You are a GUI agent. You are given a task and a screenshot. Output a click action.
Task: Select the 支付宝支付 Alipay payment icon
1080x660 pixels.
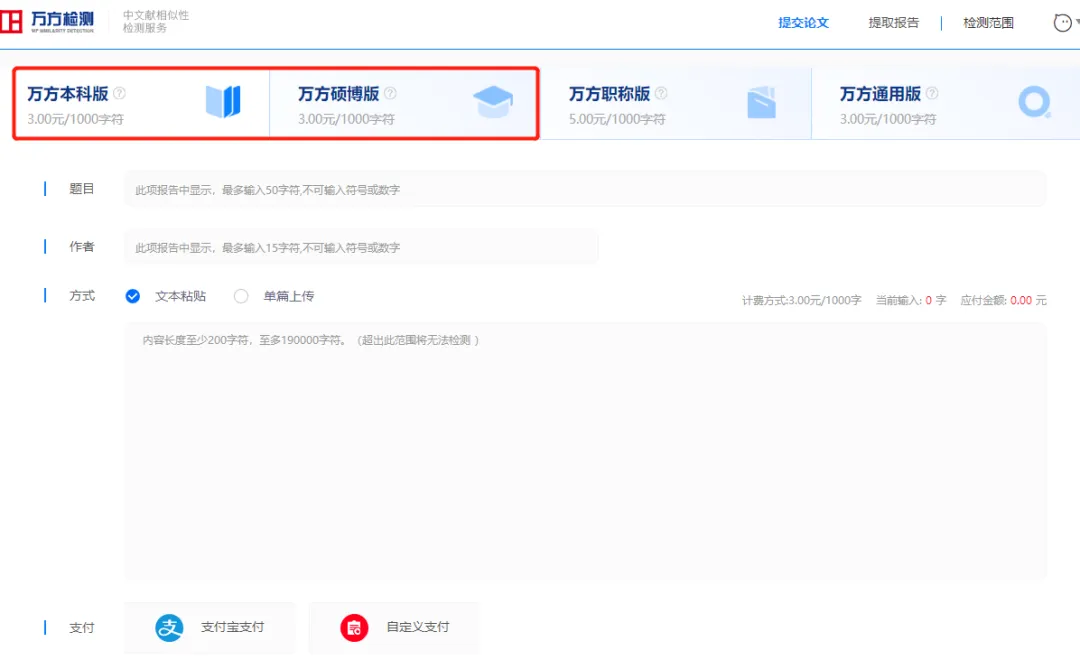click(170, 627)
